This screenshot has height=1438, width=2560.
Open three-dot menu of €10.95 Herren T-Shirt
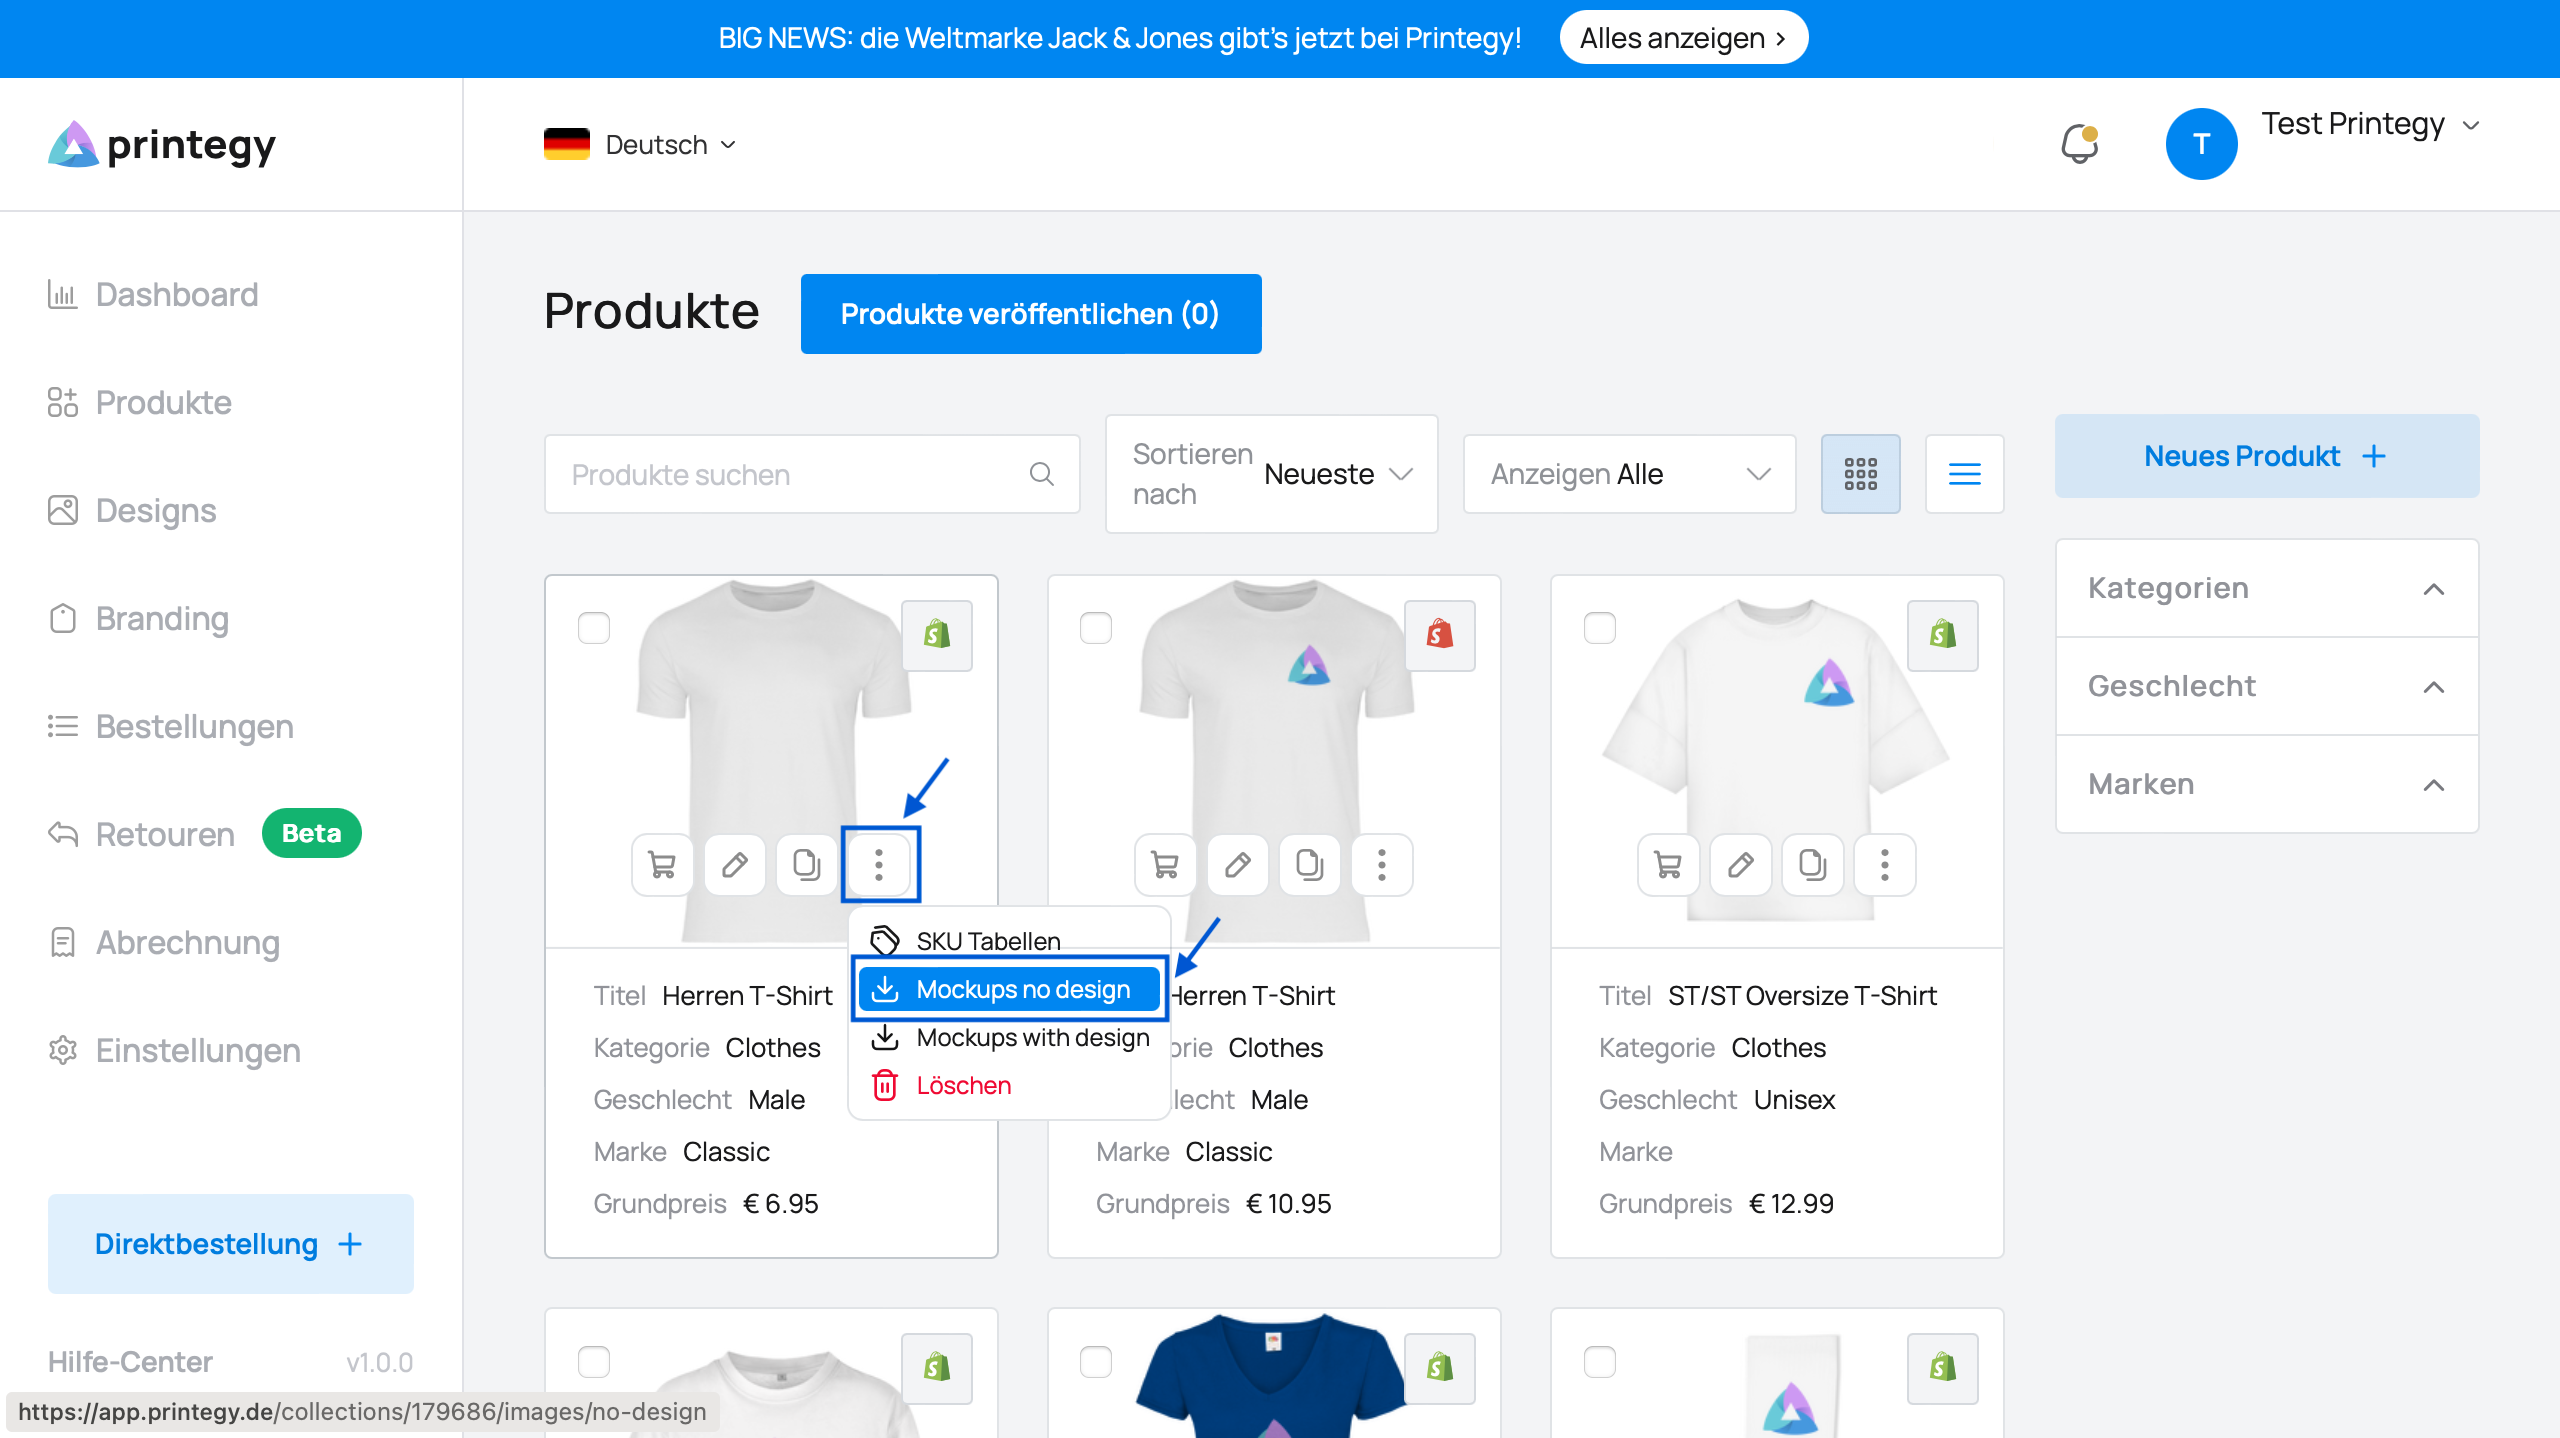(1382, 865)
